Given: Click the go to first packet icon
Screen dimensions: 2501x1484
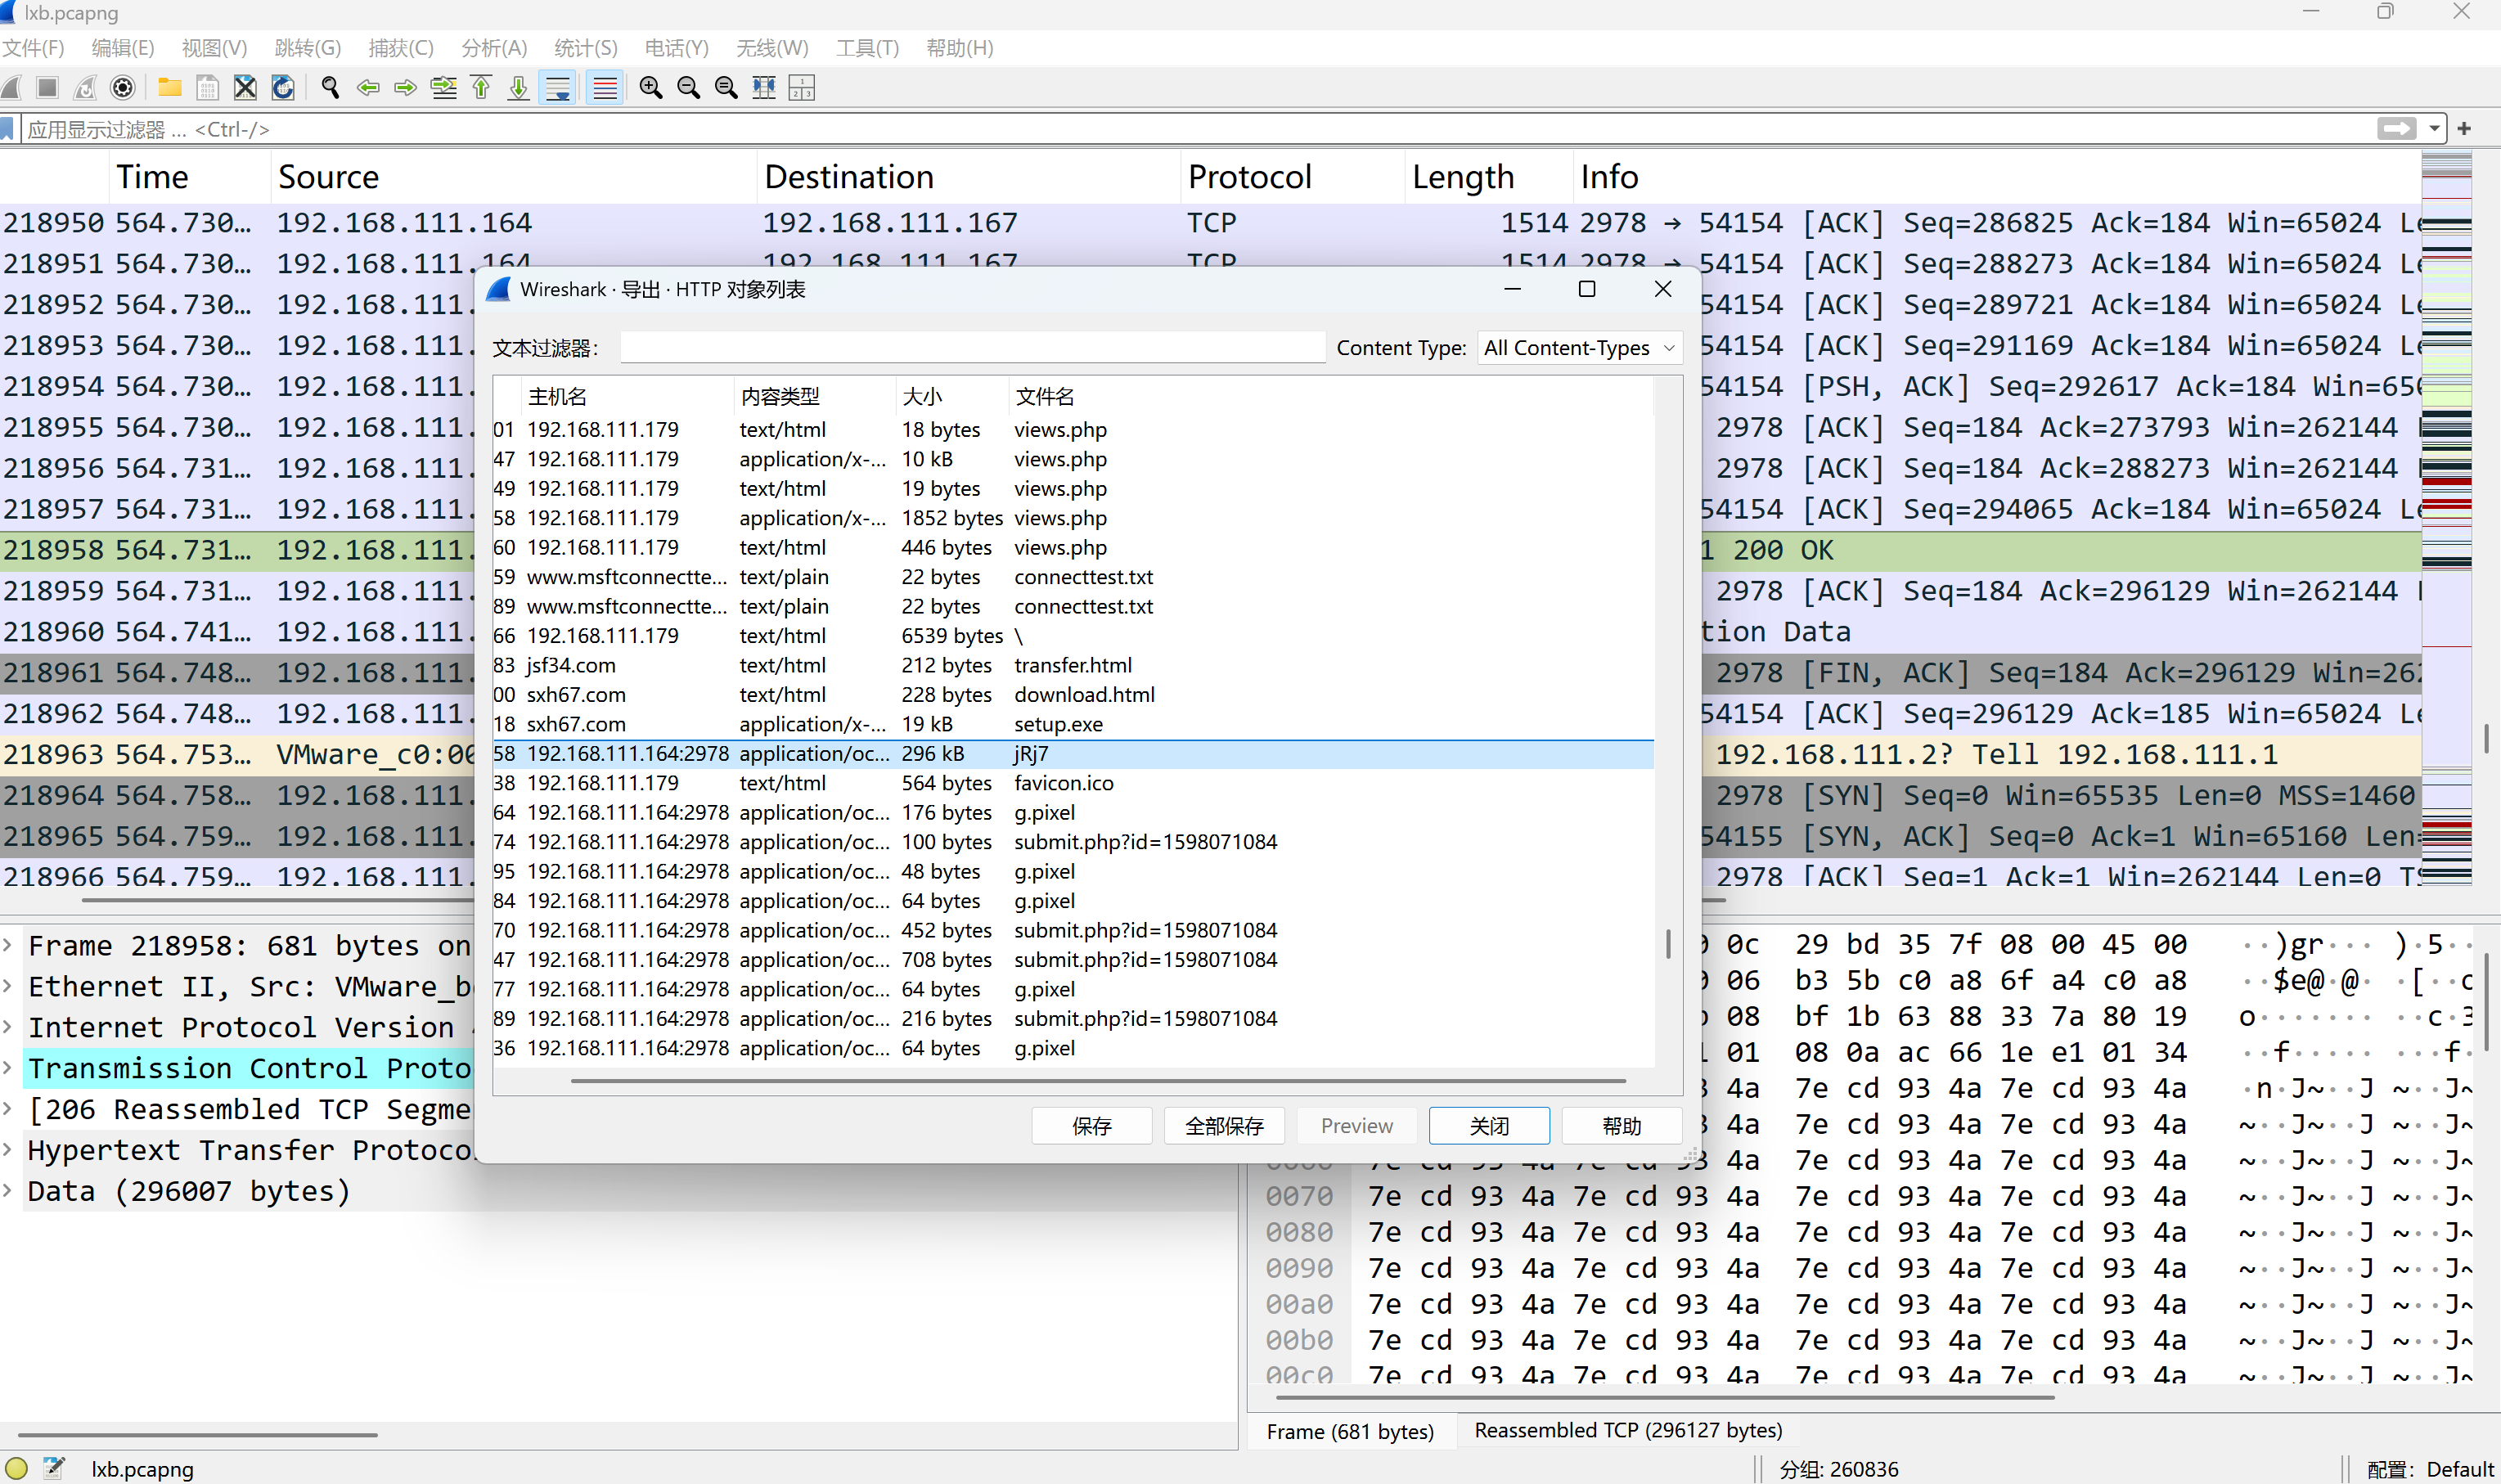Looking at the screenshot, I should [481, 88].
